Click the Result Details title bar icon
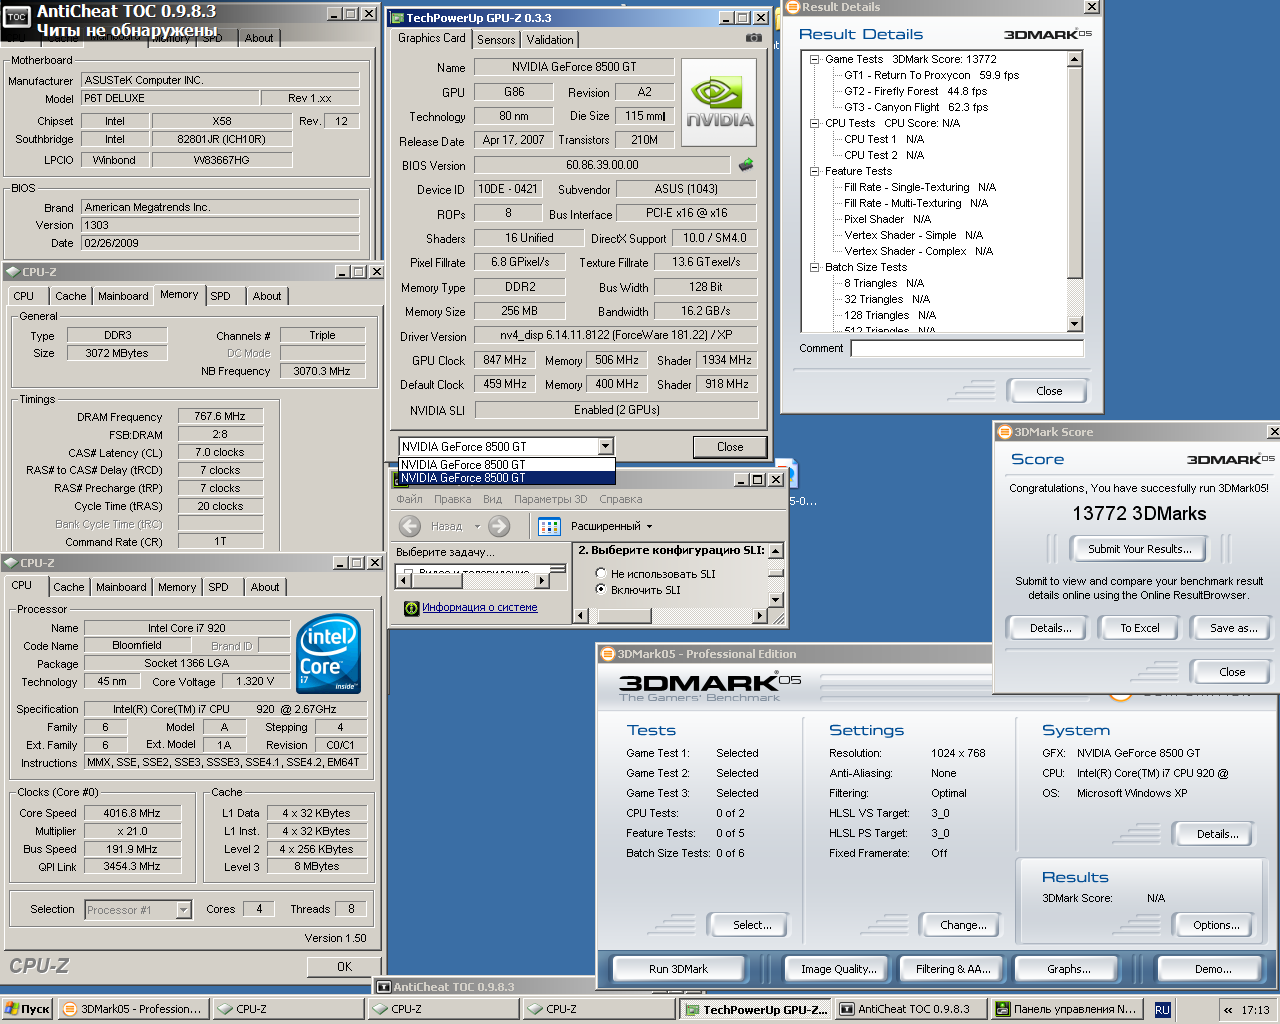The height and width of the screenshot is (1024, 1280). click(792, 7)
